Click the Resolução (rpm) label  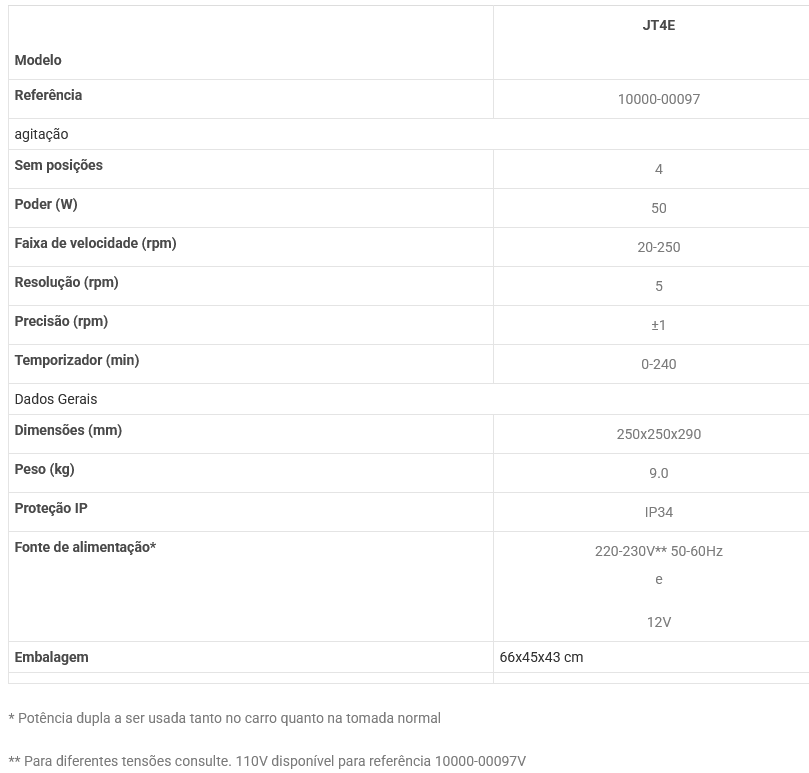[x=66, y=282]
